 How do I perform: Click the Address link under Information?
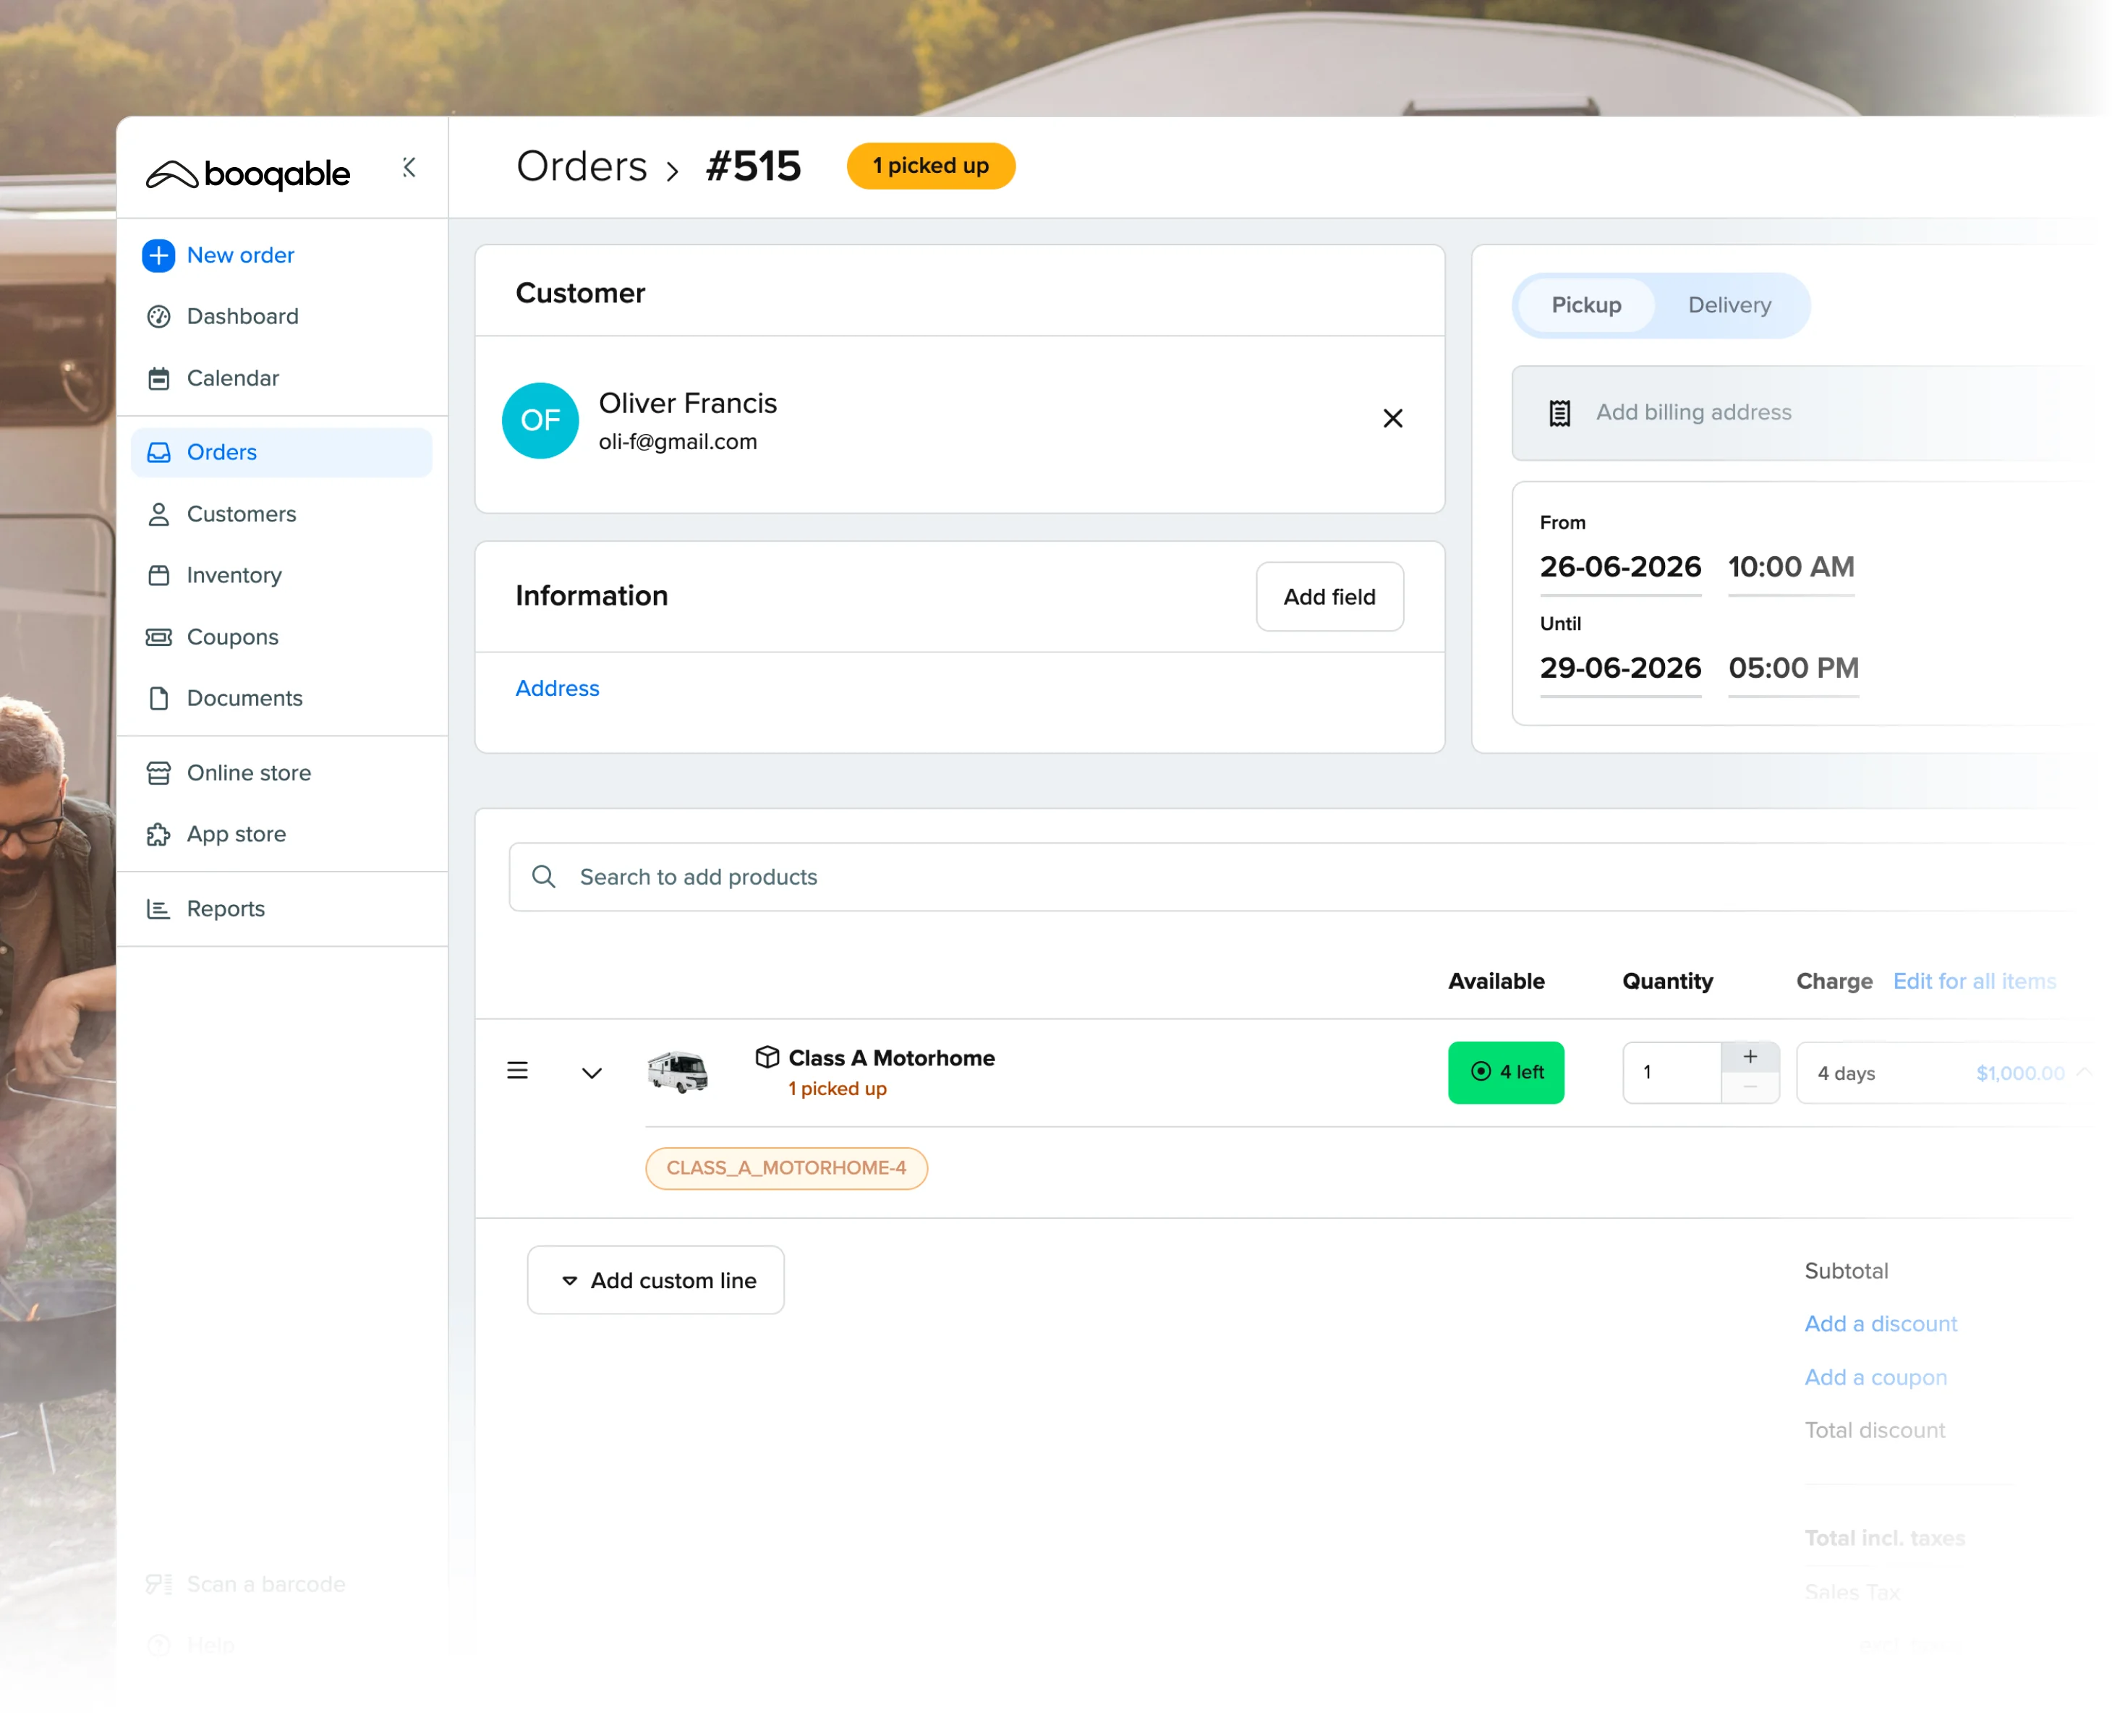click(557, 689)
